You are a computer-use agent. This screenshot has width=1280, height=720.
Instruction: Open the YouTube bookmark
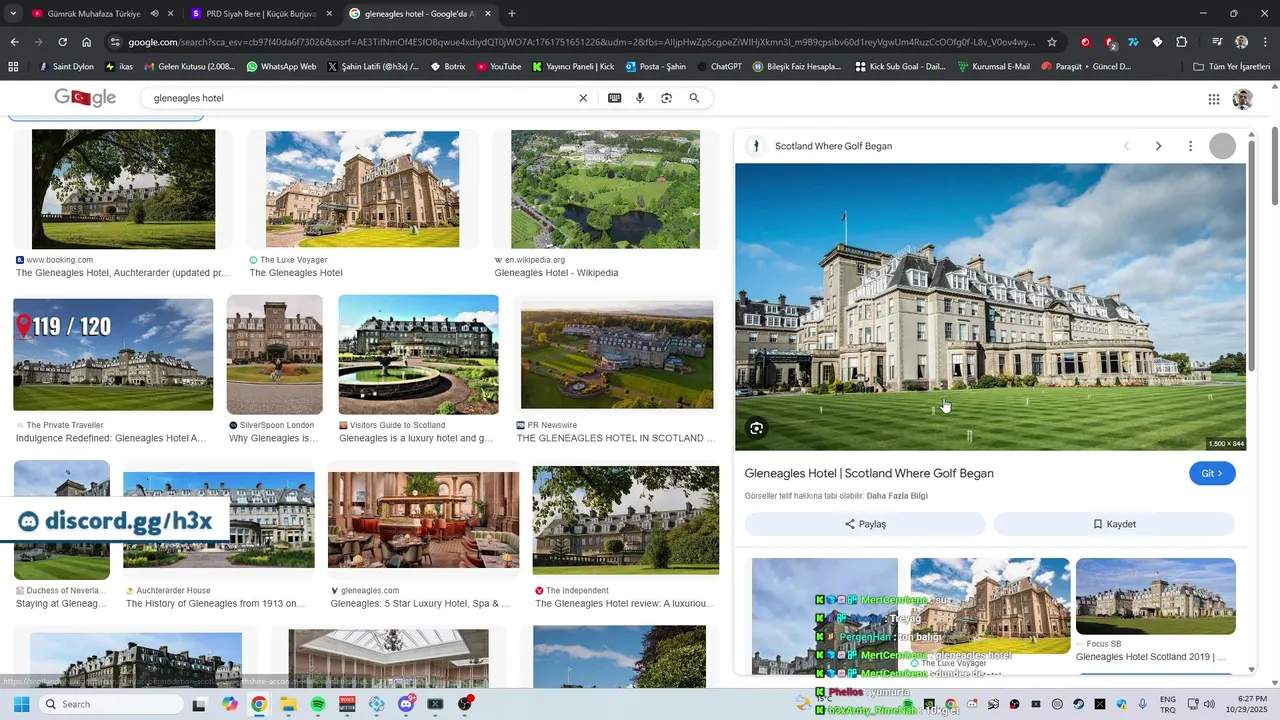[x=498, y=67]
